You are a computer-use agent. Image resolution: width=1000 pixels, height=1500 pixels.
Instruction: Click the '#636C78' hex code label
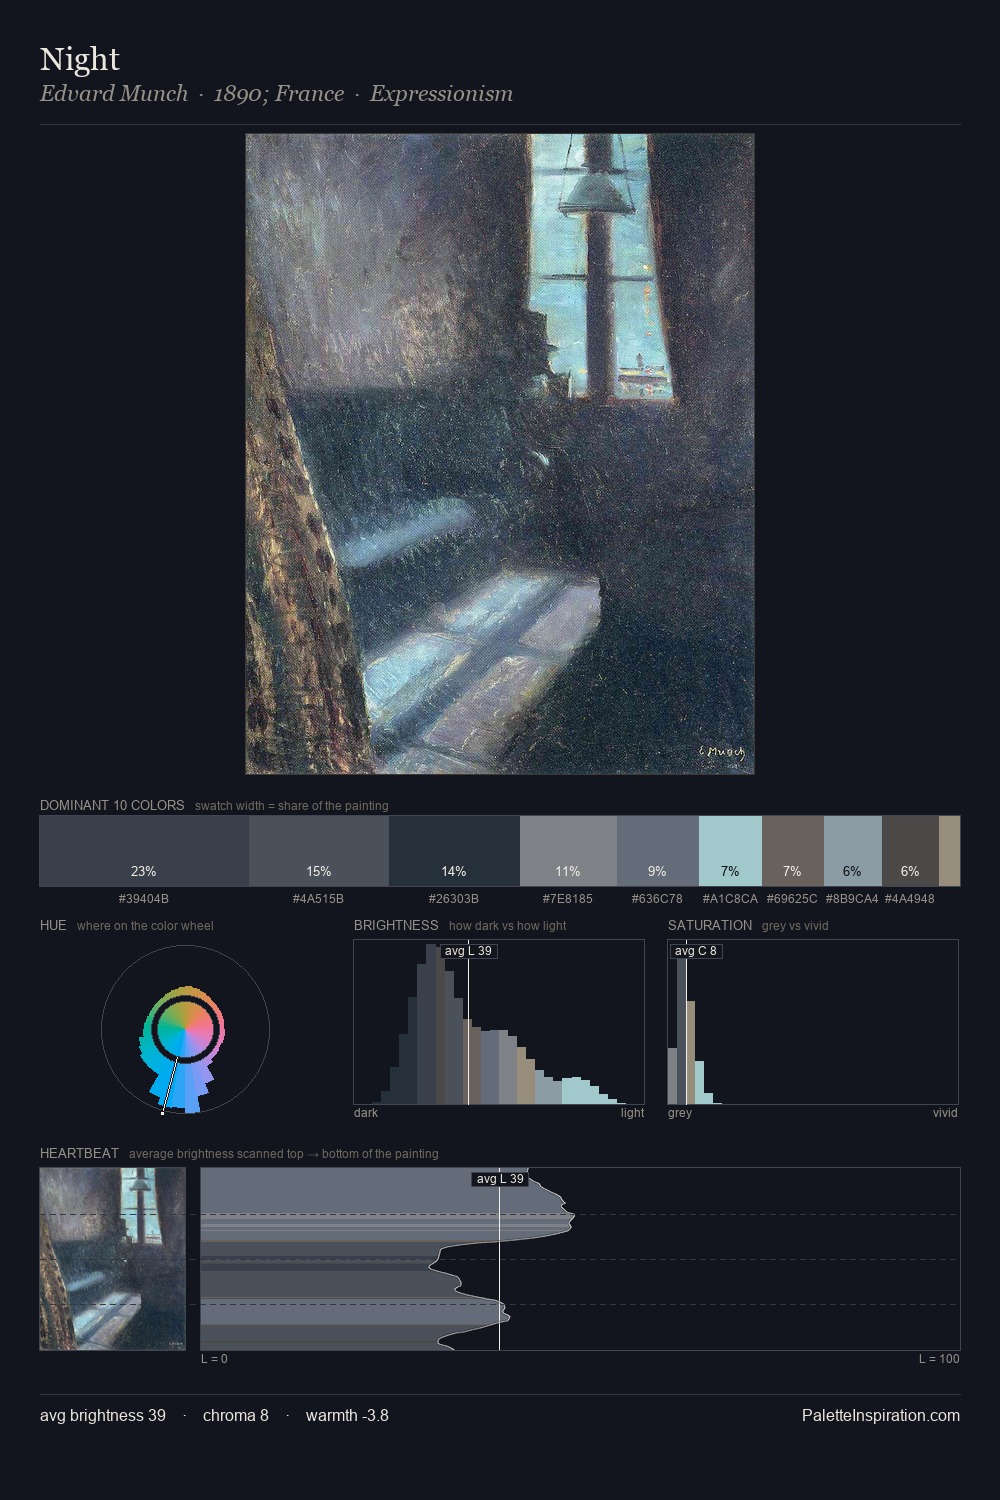coord(657,899)
